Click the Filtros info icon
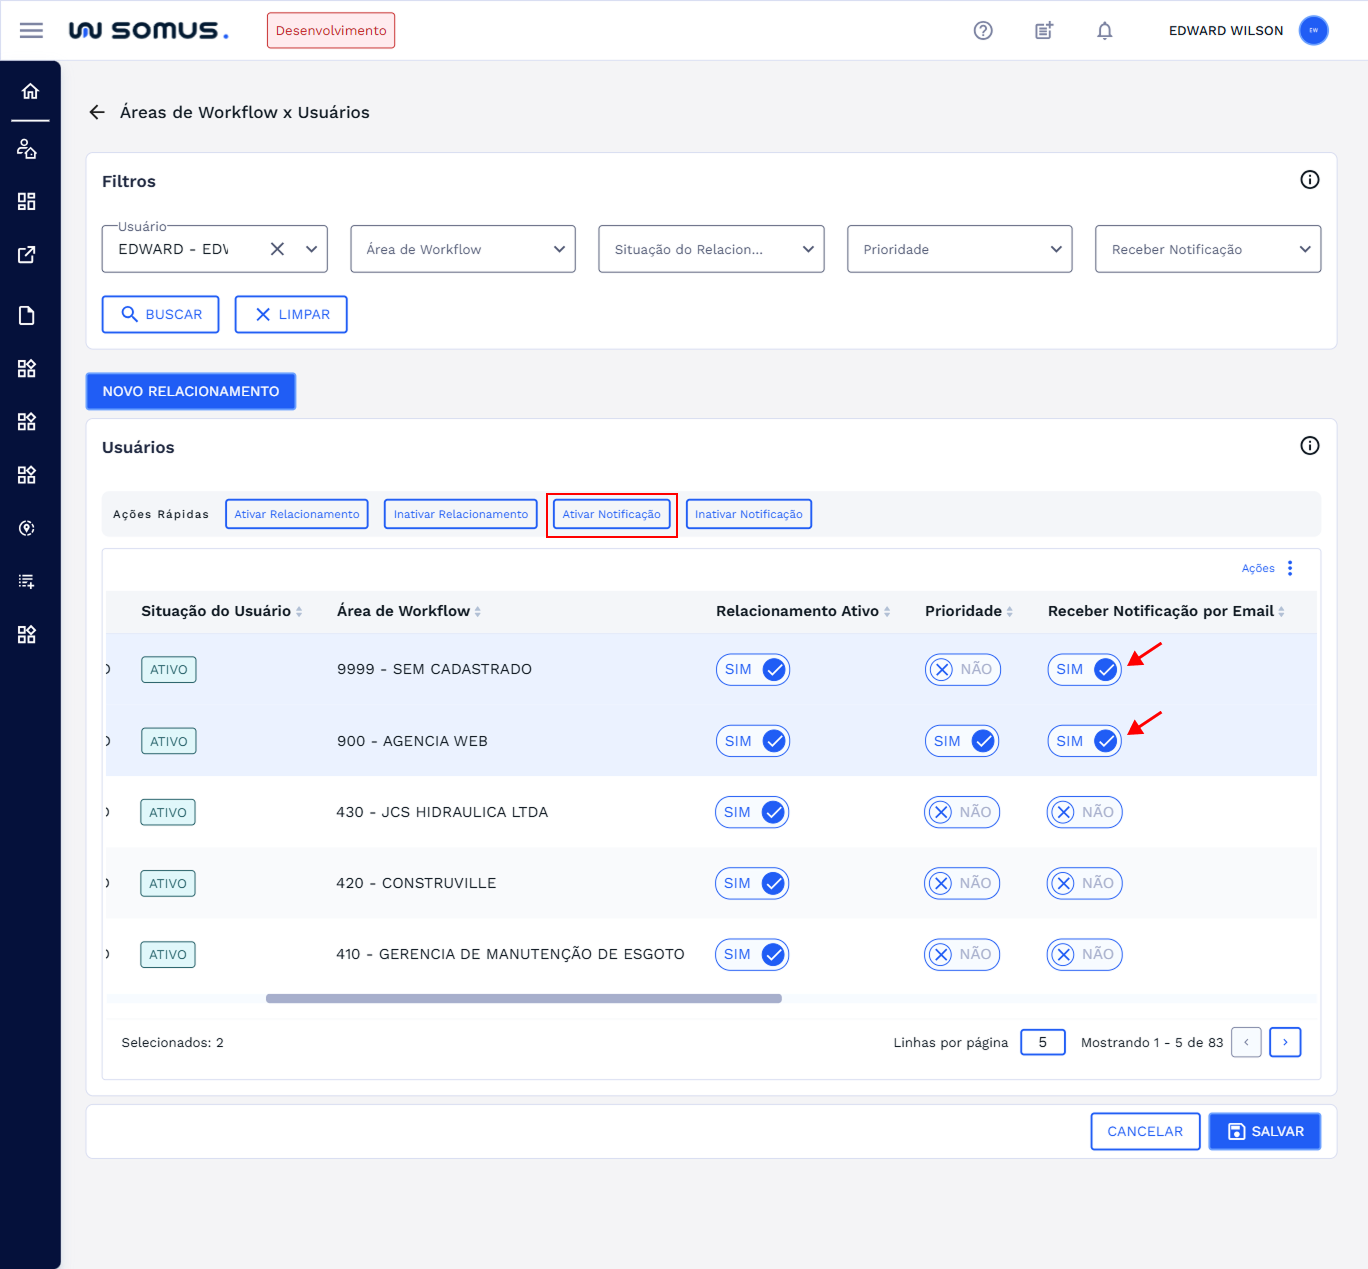The image size is (1368, 1269). [x=1309, y=180]
